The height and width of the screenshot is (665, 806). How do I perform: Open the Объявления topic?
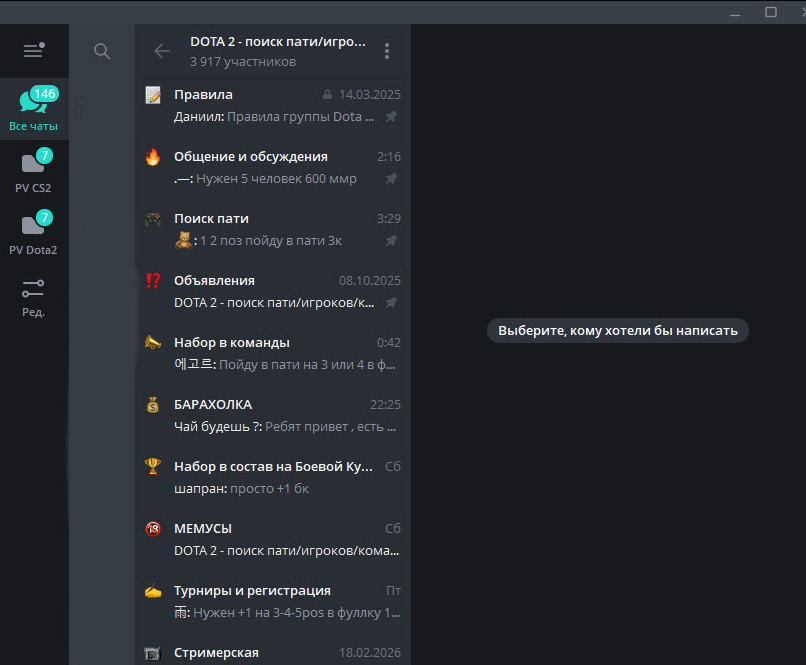click(x=272, y=291)
